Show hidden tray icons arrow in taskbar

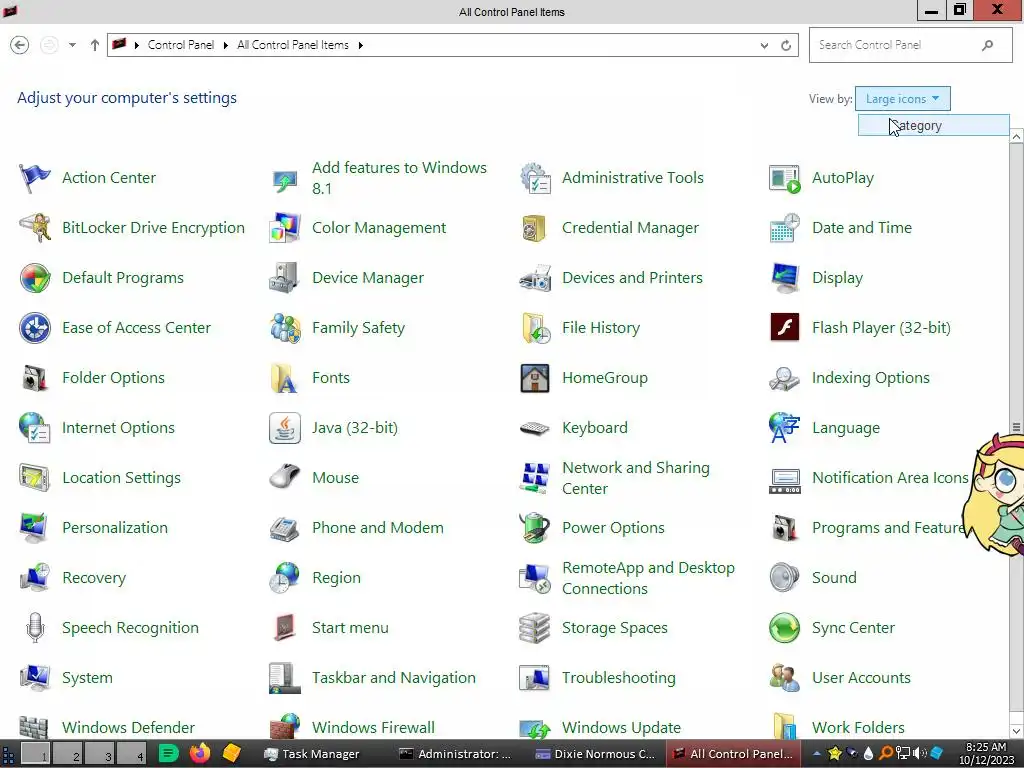816,754
